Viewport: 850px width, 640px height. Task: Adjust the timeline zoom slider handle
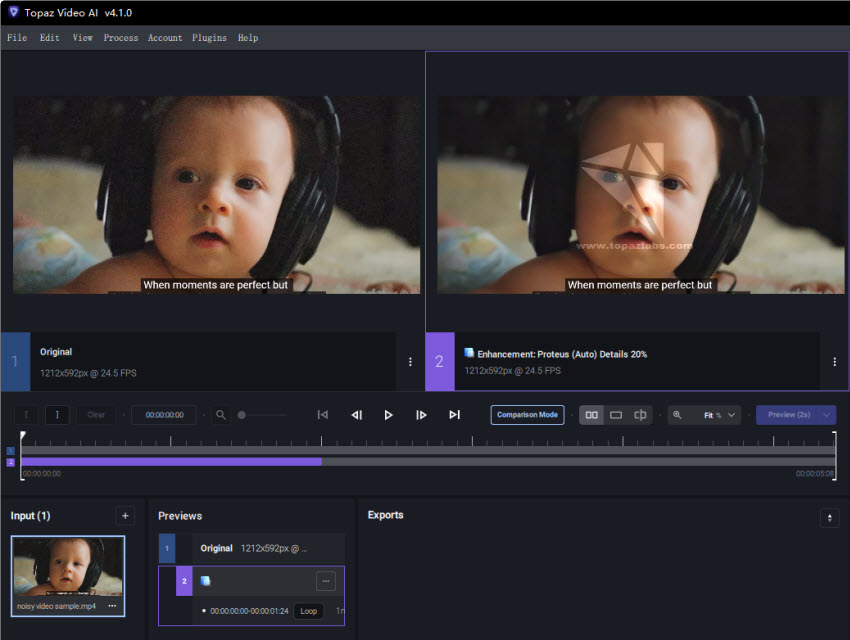point(242,415)
